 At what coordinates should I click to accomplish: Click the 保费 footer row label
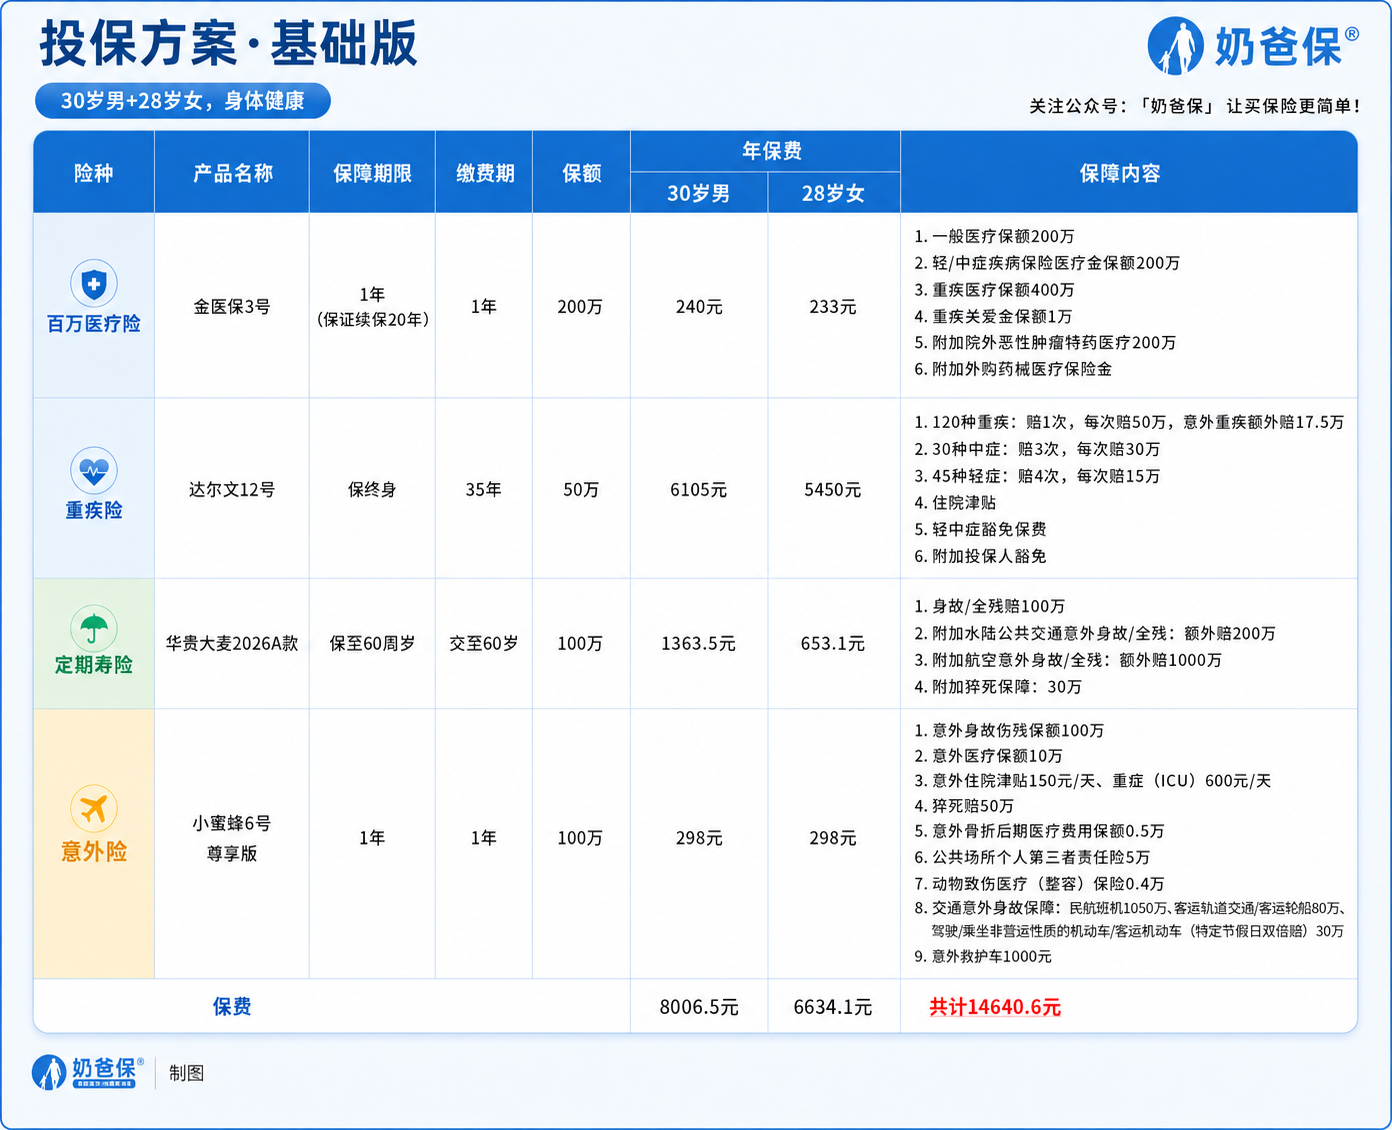pos(232,1007)
